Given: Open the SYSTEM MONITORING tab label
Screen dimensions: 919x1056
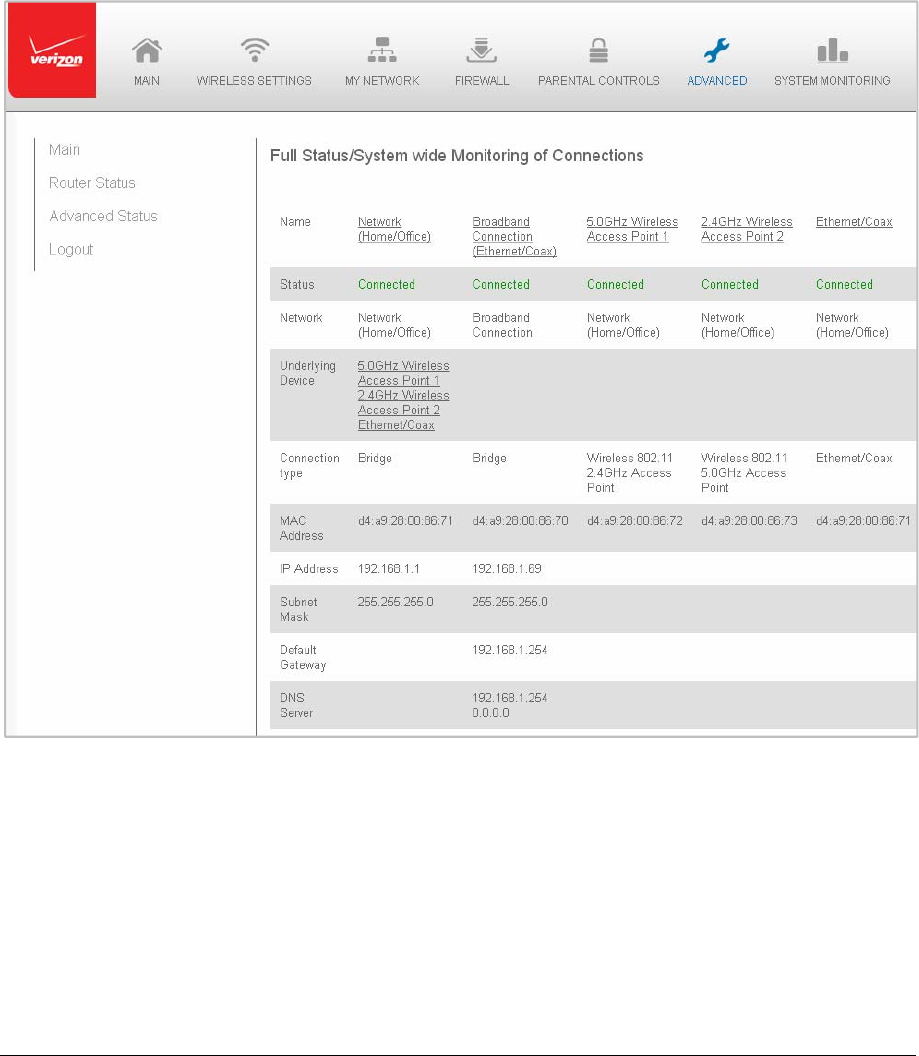Looking at the screenshot, I should 832,81.
